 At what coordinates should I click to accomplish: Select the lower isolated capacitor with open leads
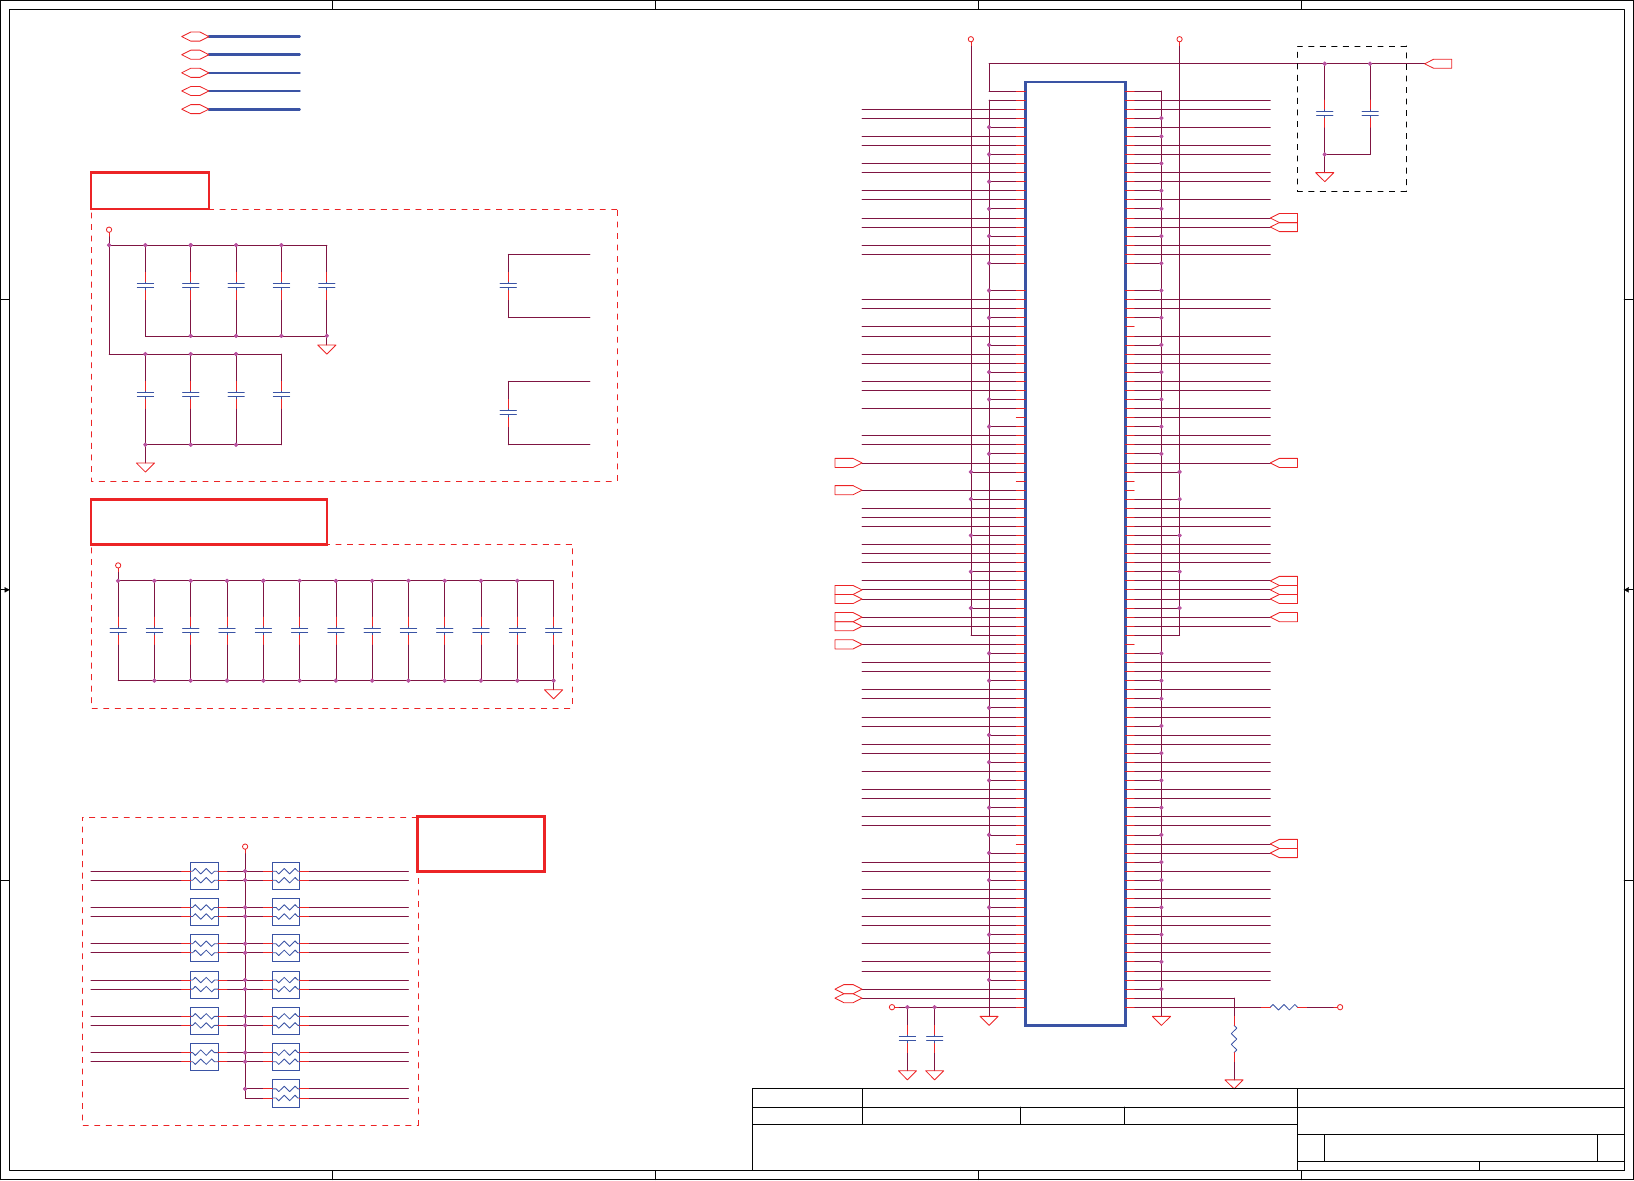coord(508,412)
